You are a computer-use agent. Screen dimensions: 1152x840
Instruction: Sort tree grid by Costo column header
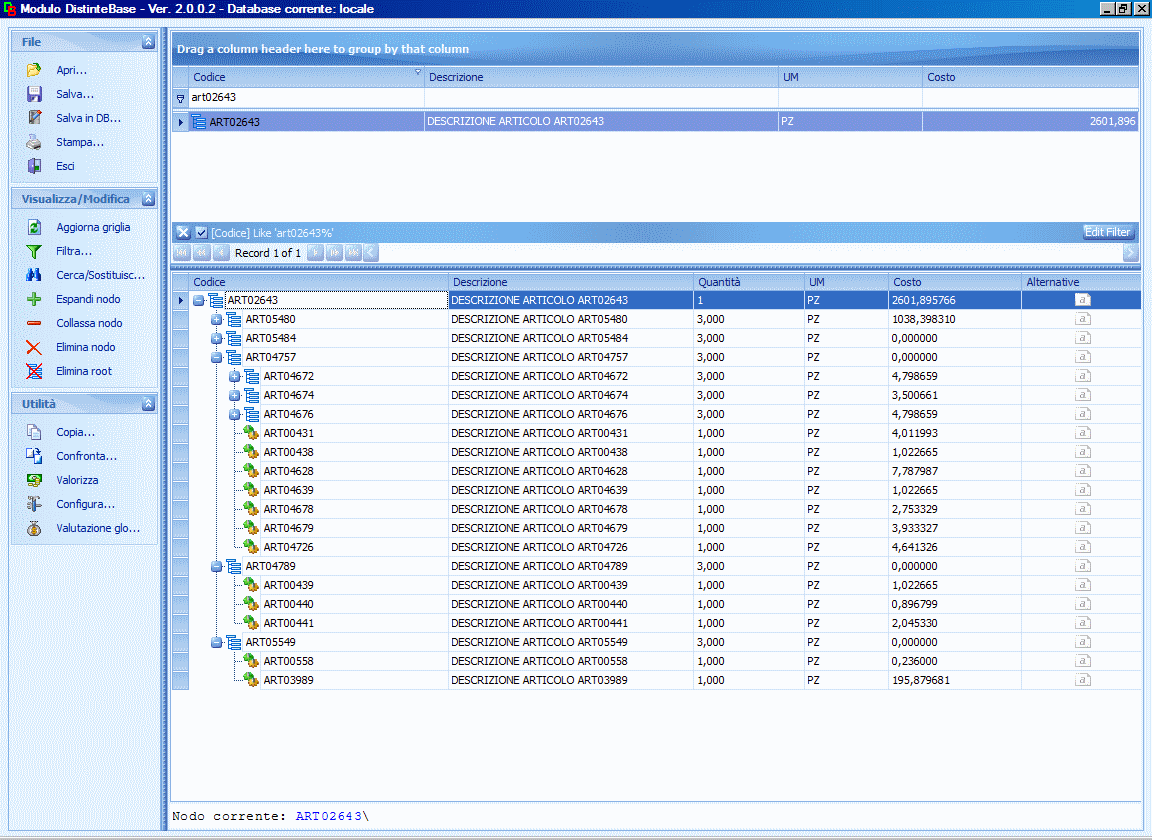pyautogui.click(x=954, y=282)
